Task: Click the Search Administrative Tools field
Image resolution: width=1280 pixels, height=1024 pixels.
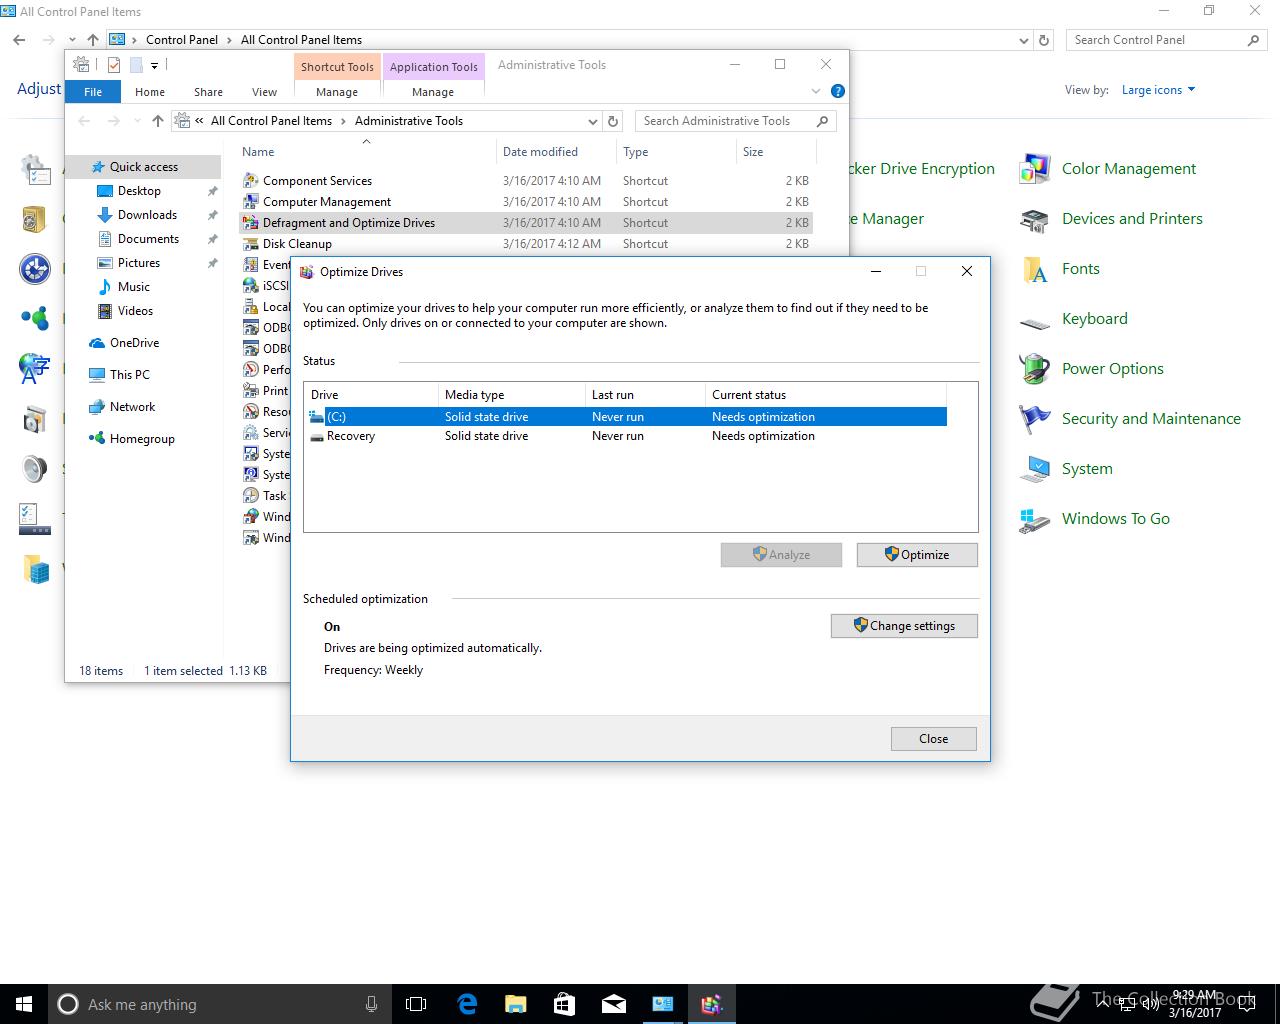Action: pyautogui.click(x=736, y=121)
